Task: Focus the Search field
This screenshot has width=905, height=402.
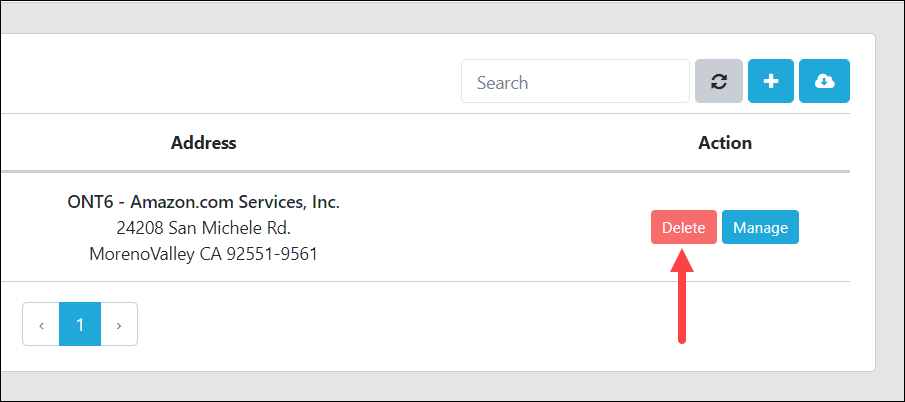Action: (x=575, y=81)
